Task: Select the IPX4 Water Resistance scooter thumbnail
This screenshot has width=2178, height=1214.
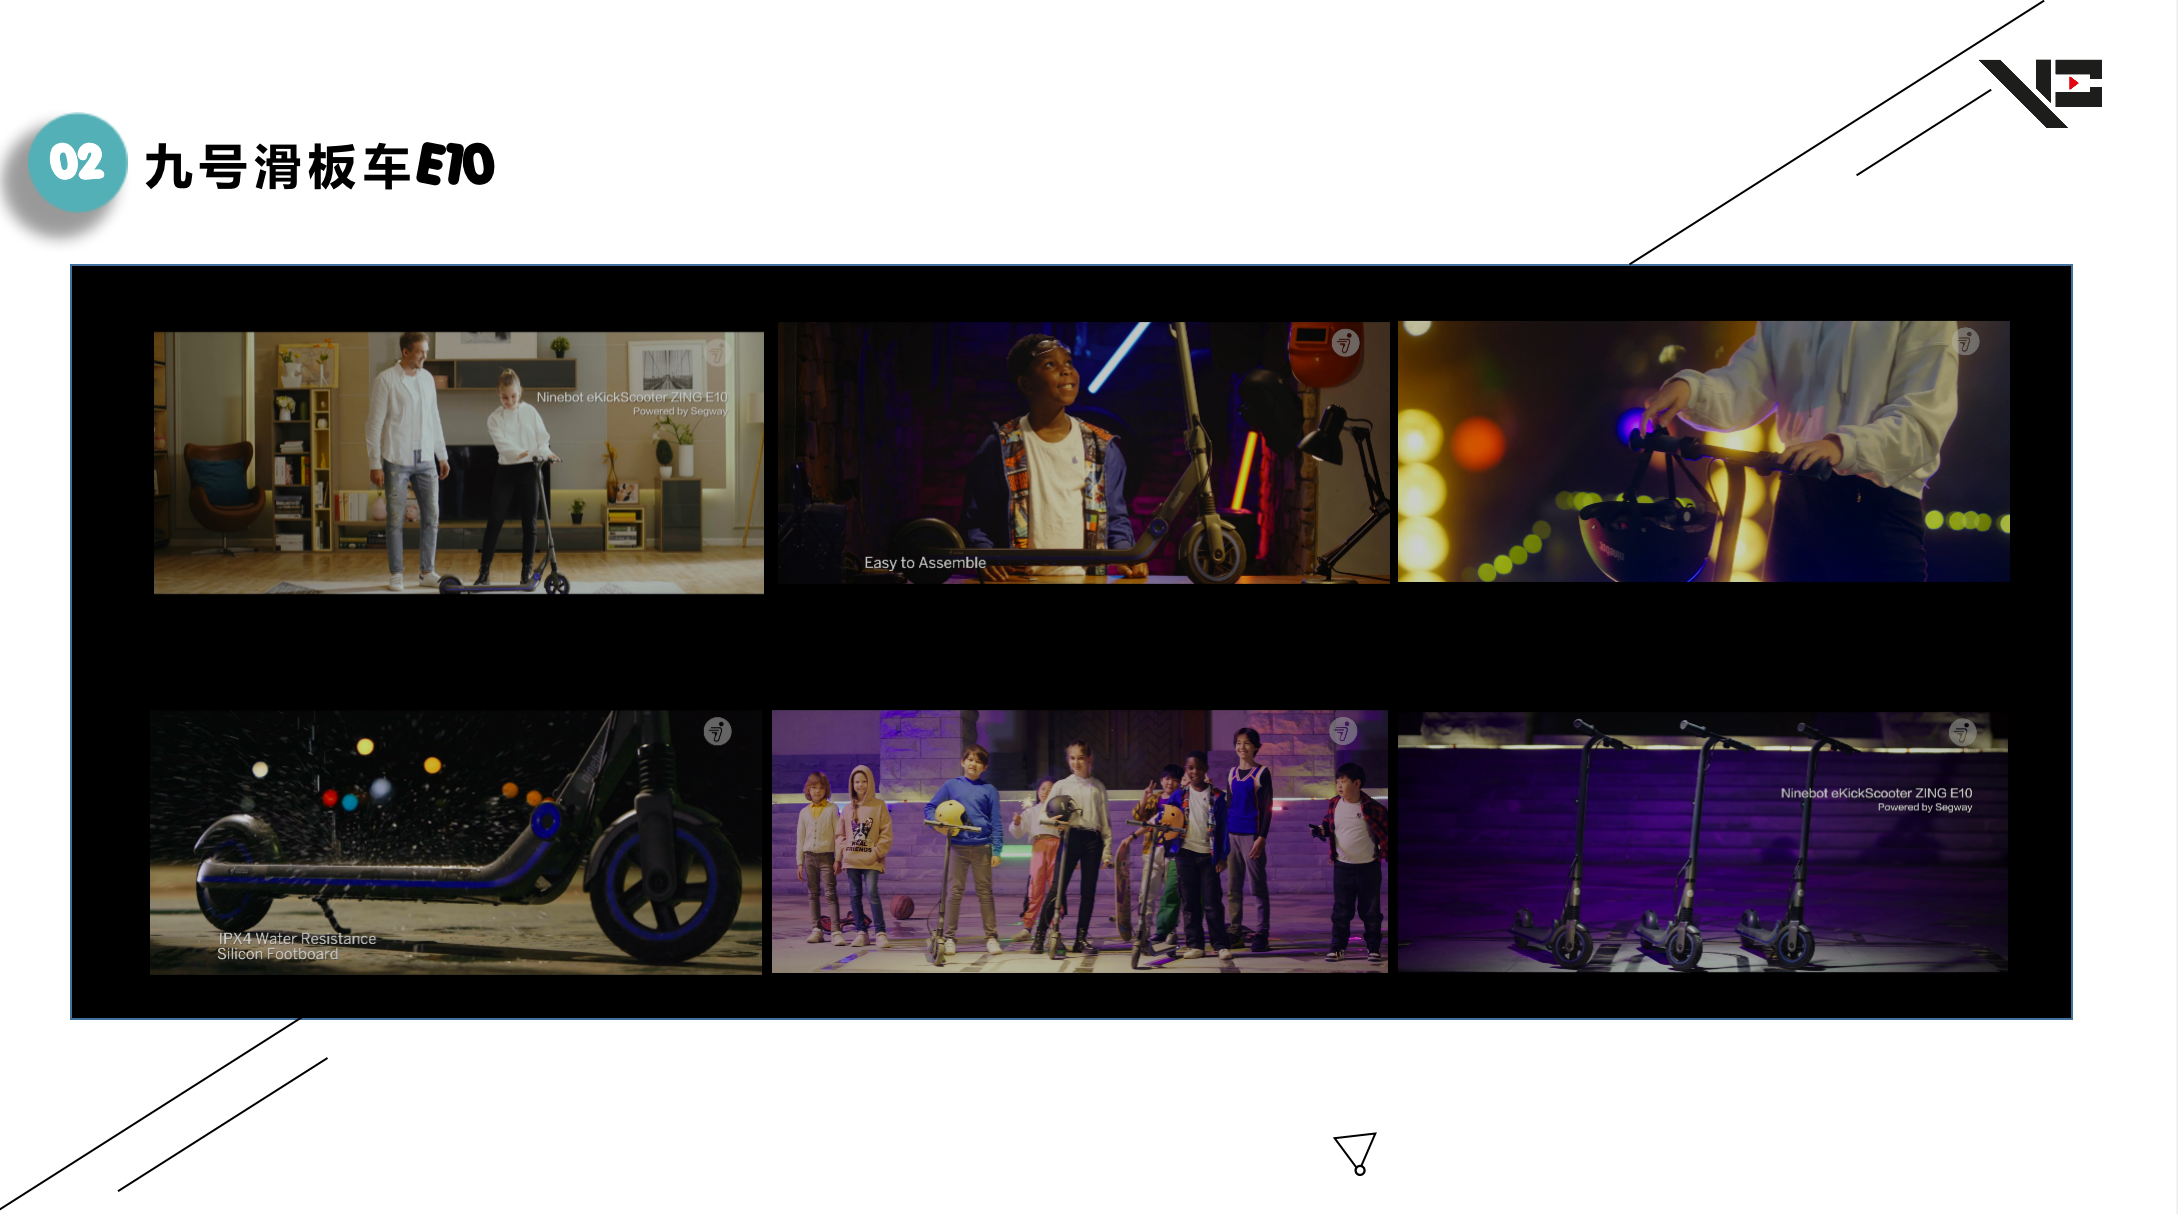Action: [456, 842]
